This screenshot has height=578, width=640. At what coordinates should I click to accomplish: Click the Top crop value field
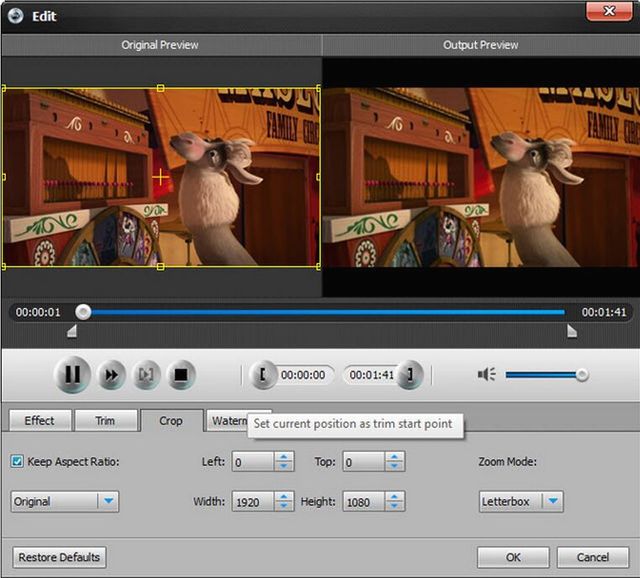[364, 462]
